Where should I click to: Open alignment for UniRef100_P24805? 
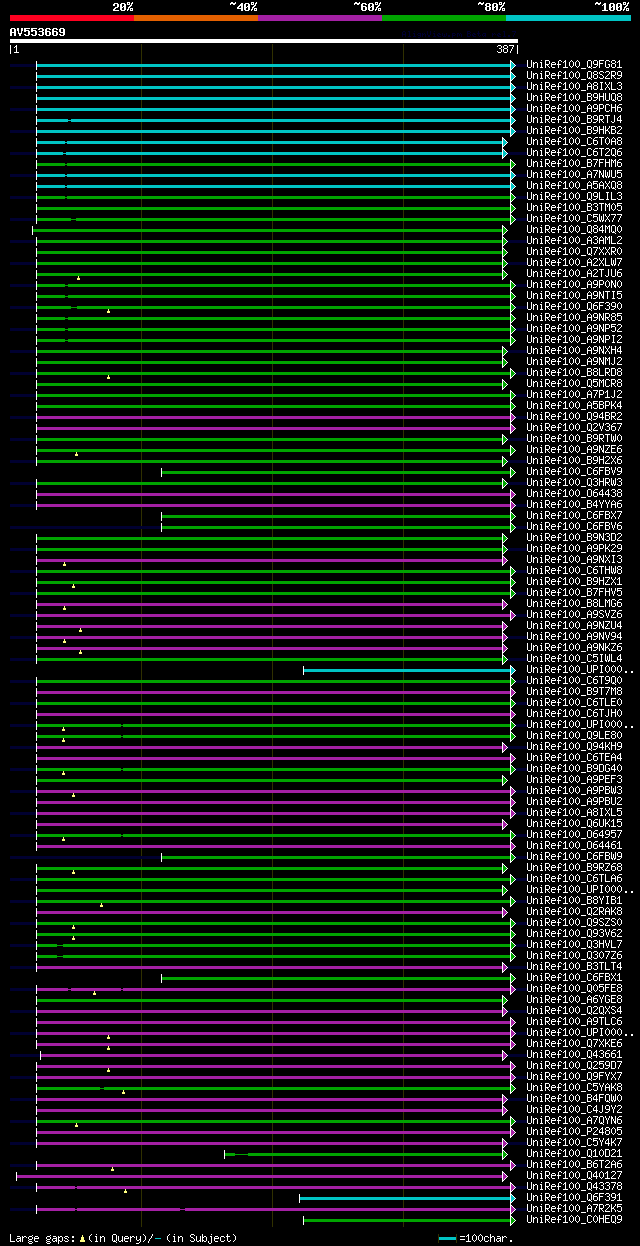coord(575,1132)
